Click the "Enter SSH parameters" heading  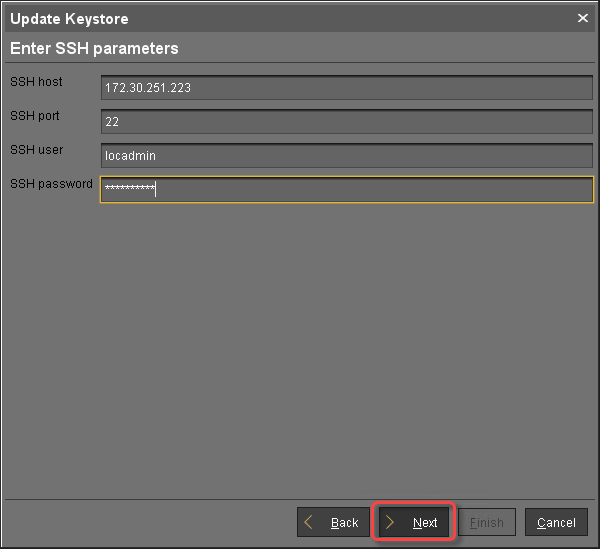94,48
